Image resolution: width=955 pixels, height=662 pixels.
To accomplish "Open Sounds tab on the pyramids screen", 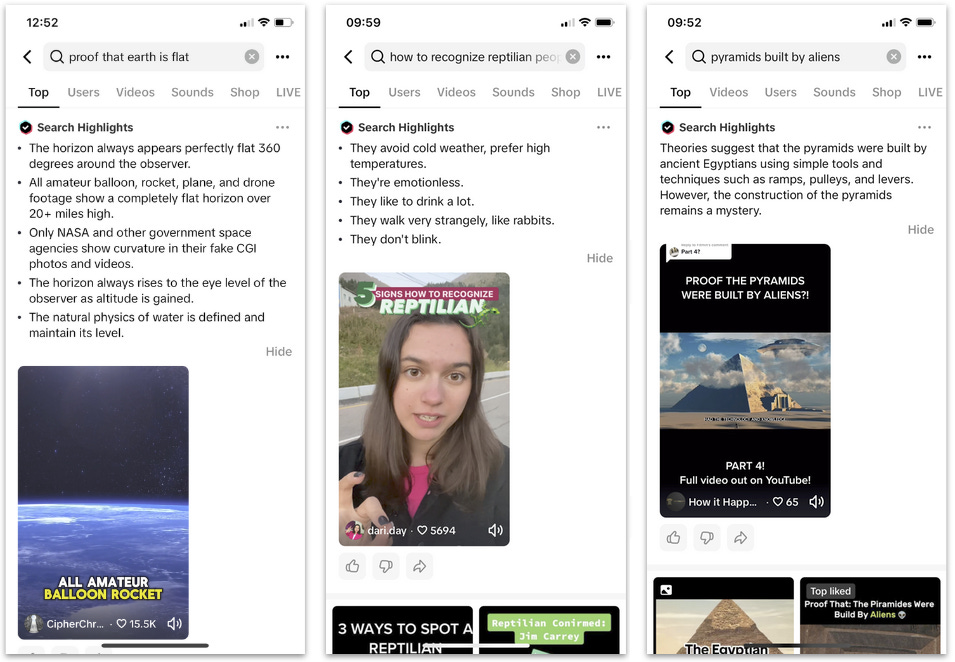I will coord(834,92).
